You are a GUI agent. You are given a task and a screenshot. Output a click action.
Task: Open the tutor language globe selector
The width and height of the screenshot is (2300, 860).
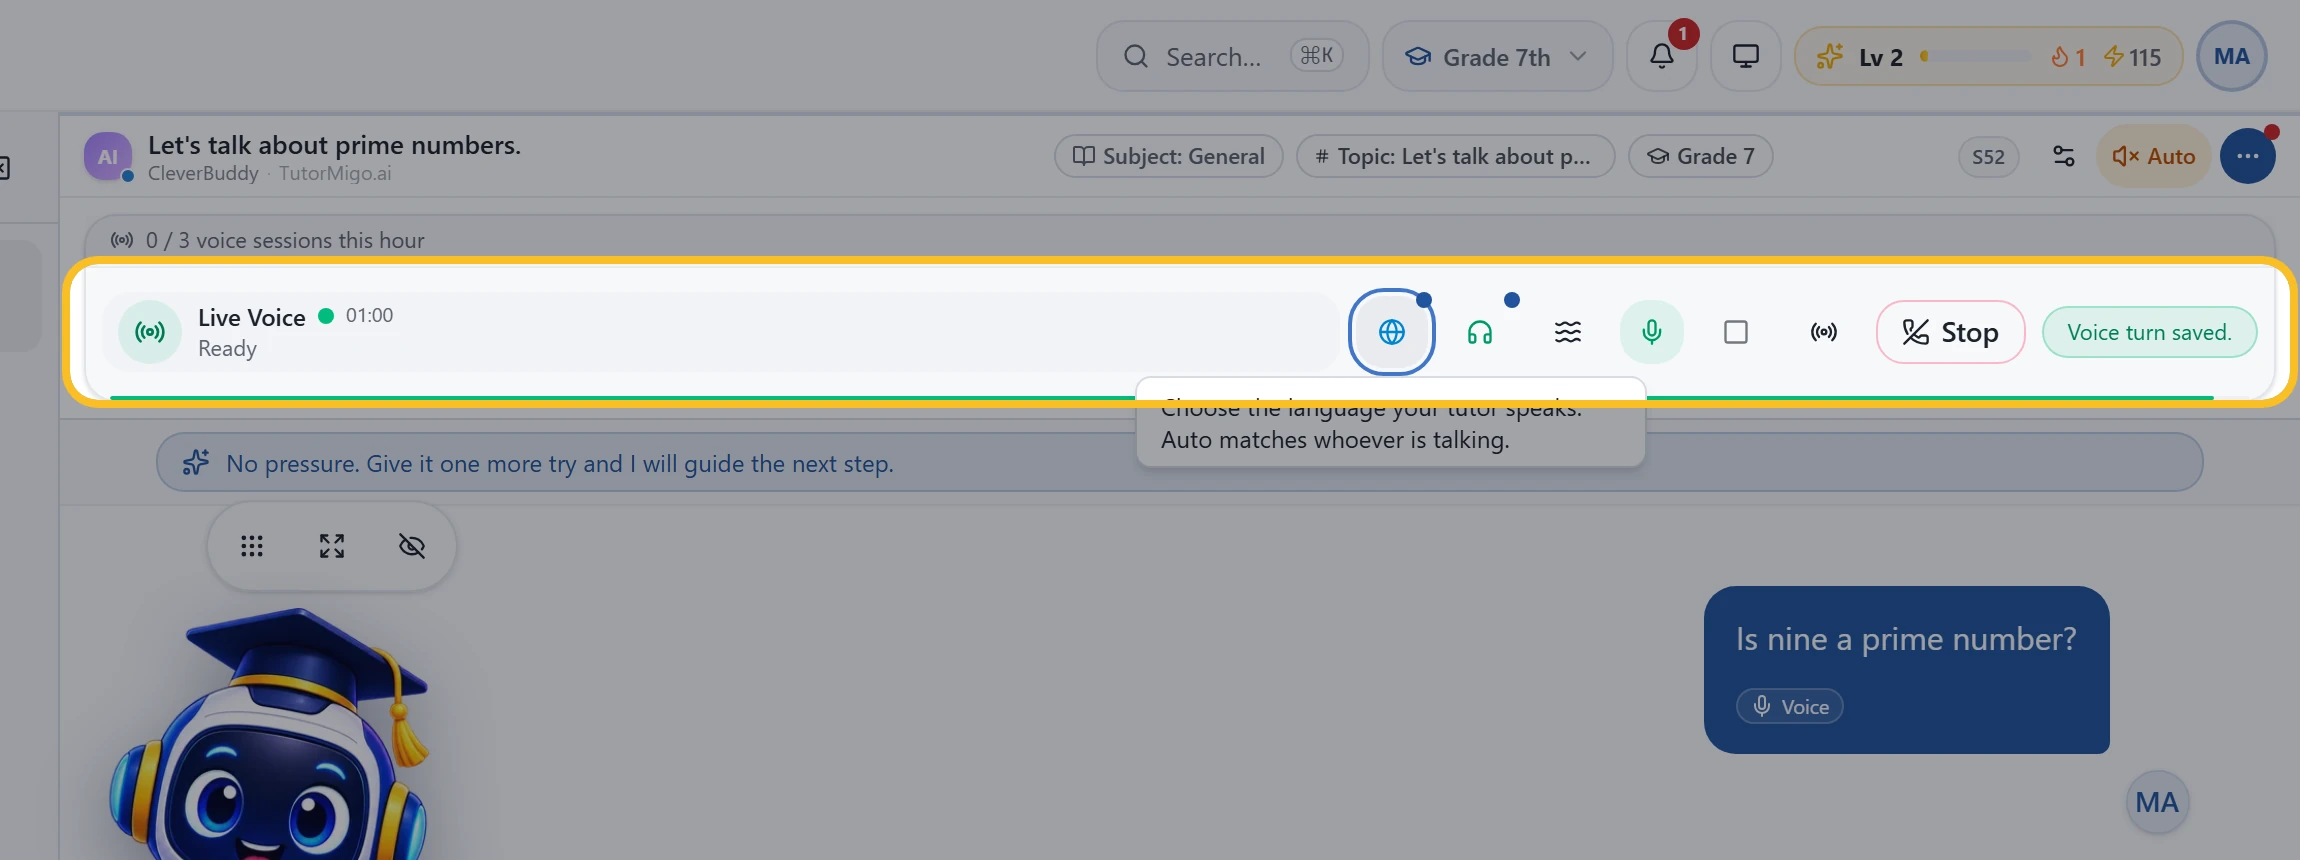(x=1391, y=332)
